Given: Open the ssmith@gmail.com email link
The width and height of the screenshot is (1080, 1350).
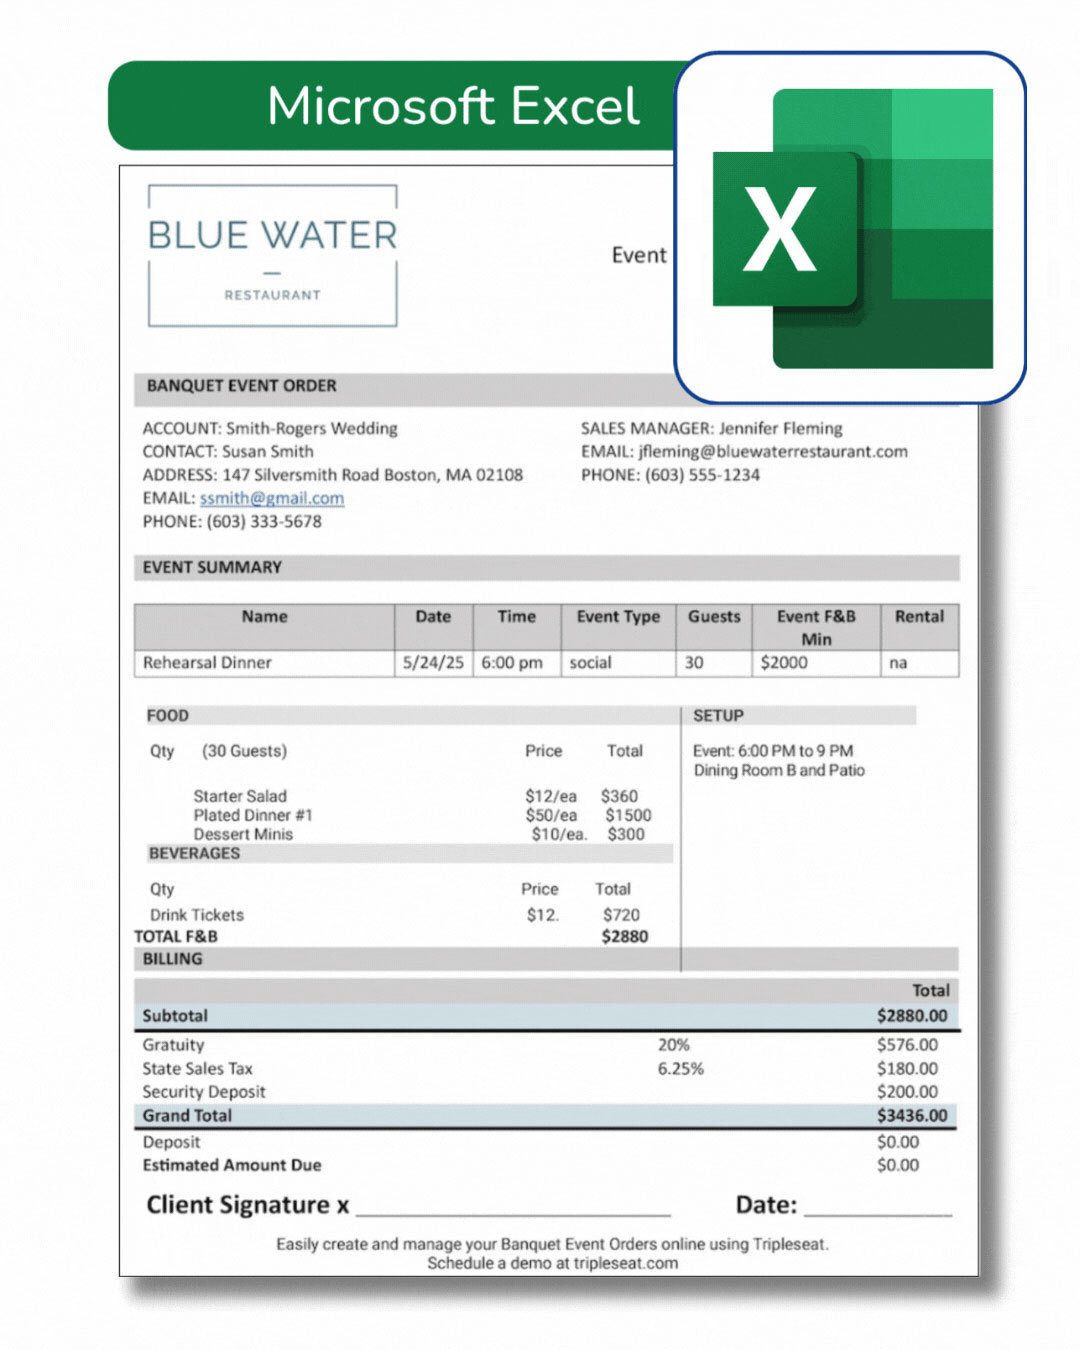Looking at the screenshot, I should click(271, 498).
